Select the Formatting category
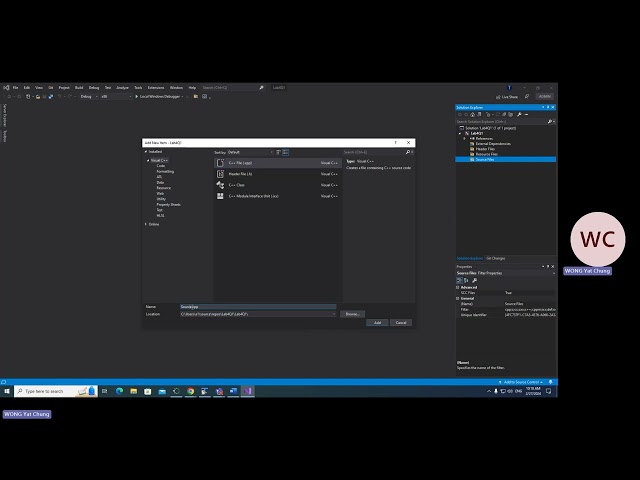 coord(165,171)
